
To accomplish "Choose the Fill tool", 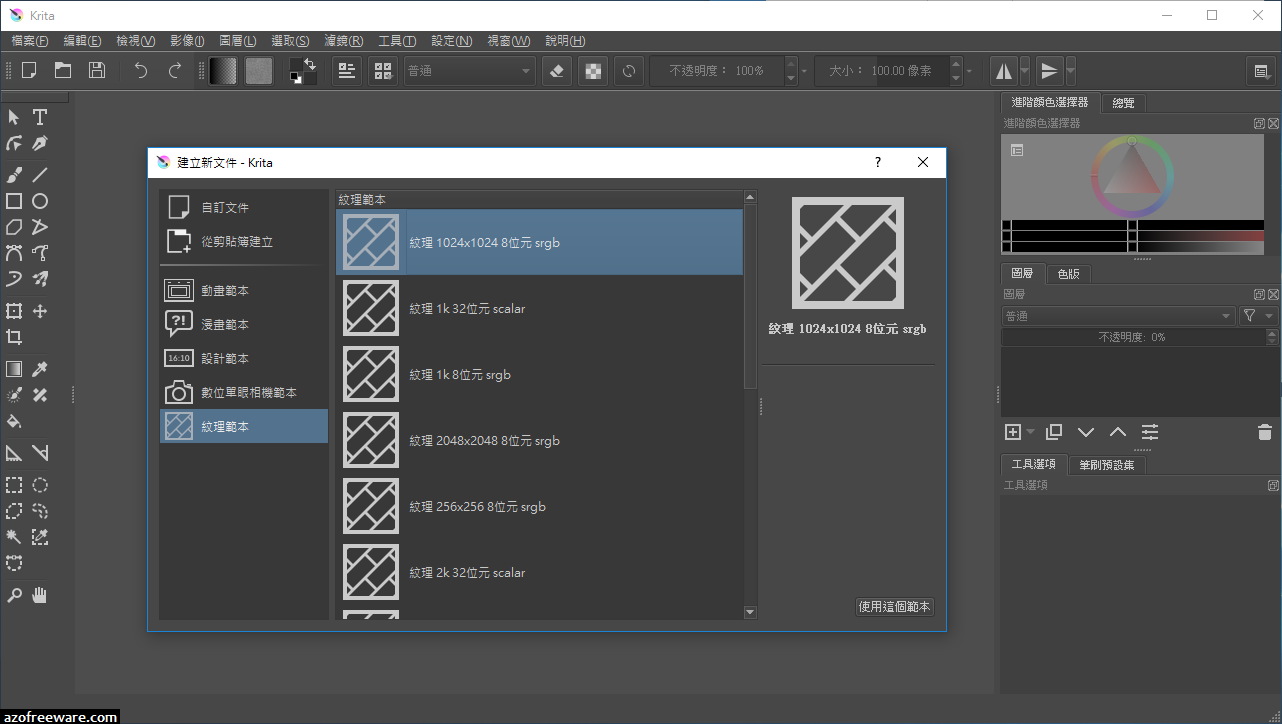I will click(14, 421).
